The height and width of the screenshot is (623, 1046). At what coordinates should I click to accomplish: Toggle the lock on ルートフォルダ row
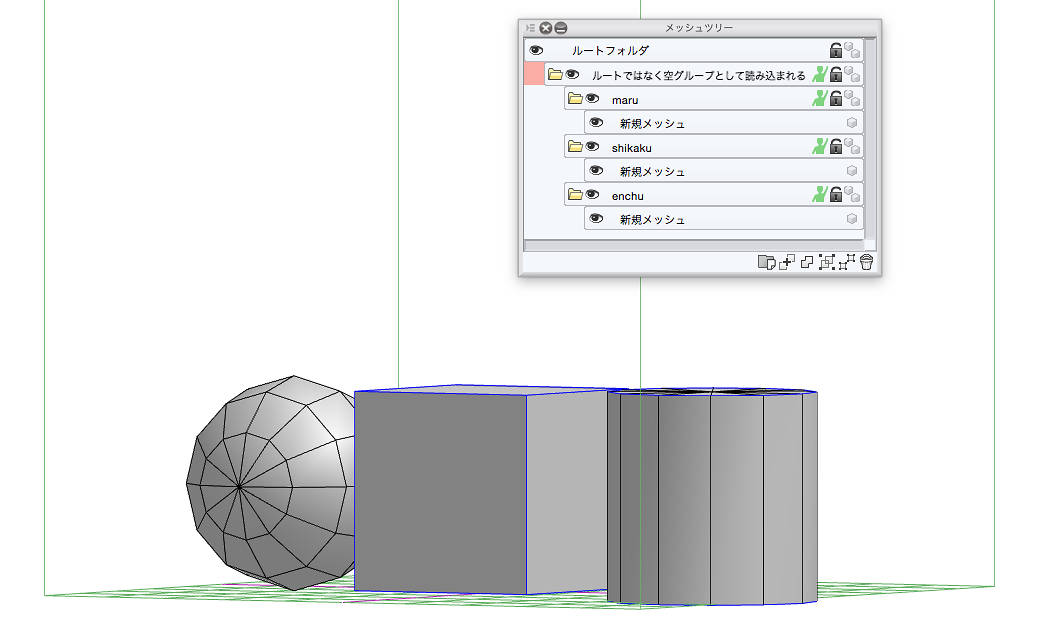coord(836,50)
